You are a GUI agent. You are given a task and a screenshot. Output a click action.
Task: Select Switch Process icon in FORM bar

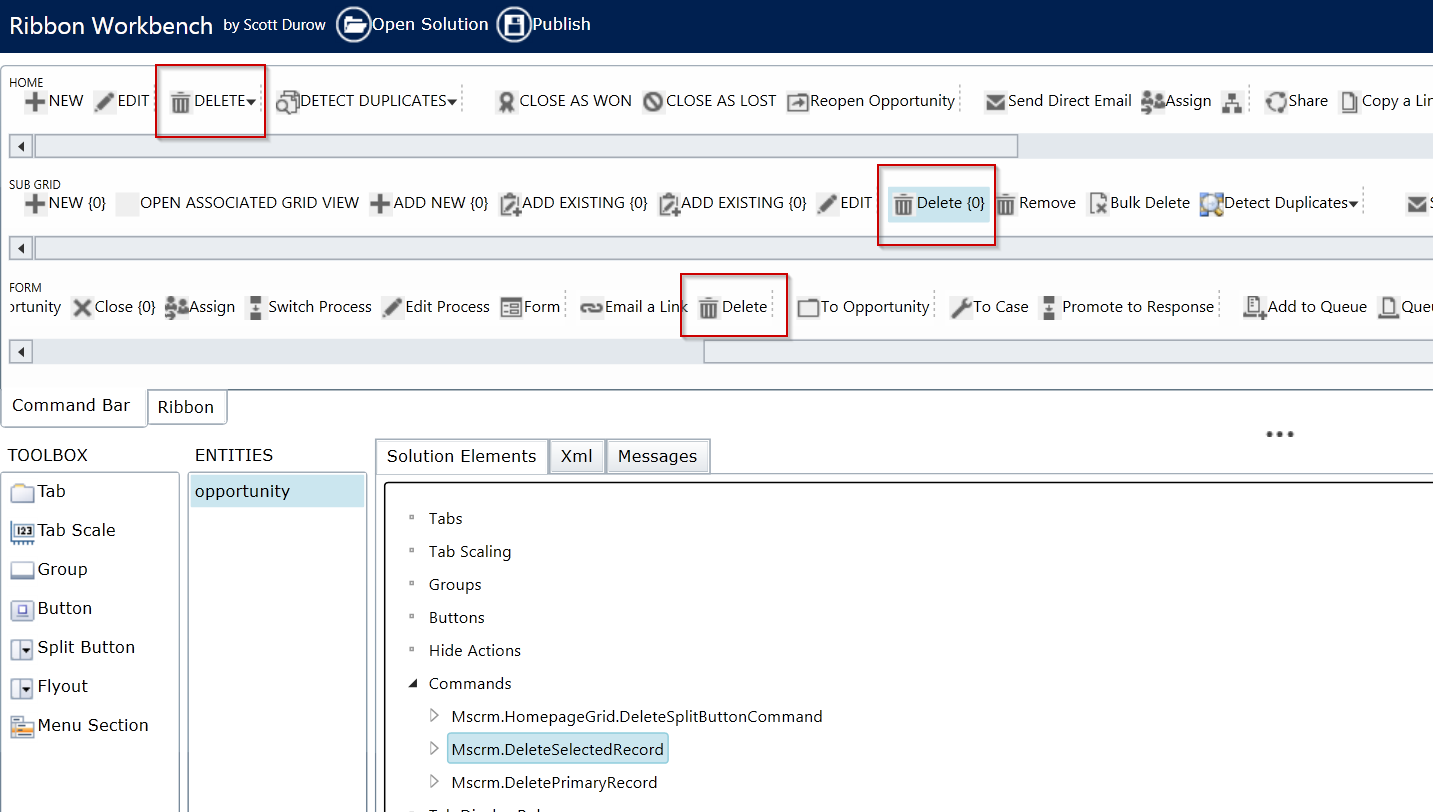point(255,308)
